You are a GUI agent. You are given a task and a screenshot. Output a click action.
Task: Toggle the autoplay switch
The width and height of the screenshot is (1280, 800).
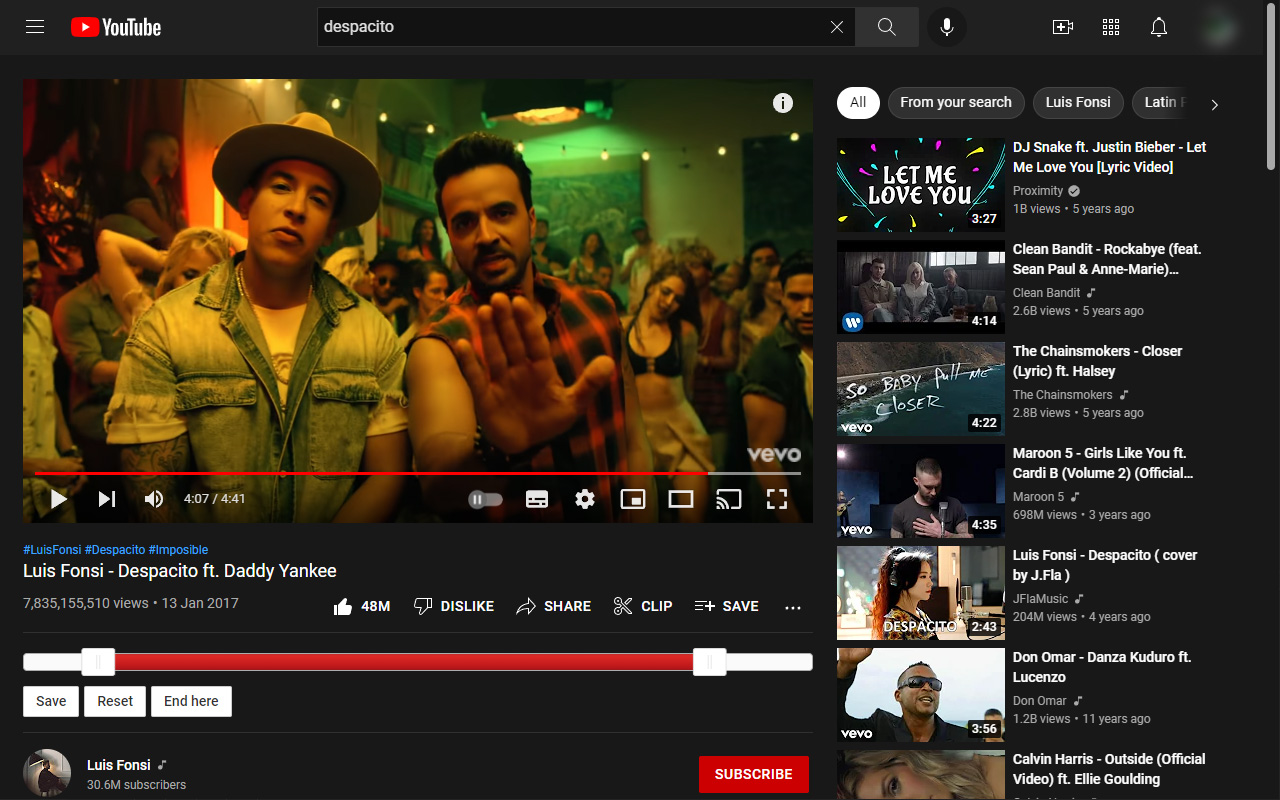click(486, 498)
